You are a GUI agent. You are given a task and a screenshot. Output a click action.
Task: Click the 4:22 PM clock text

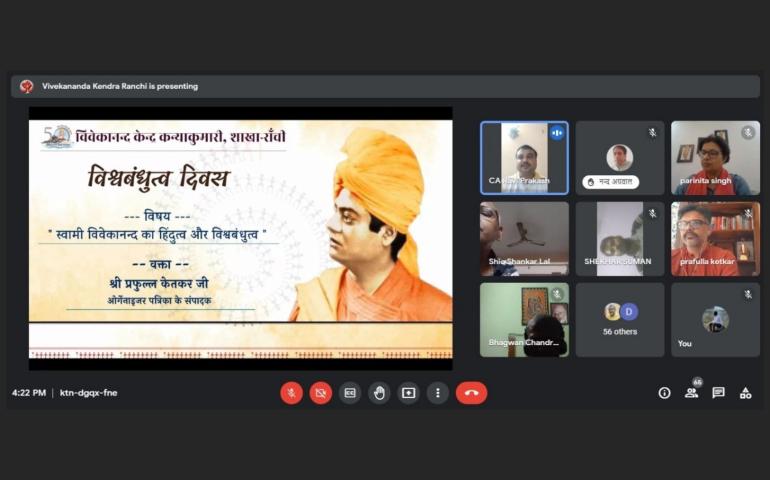coord(29,393)
